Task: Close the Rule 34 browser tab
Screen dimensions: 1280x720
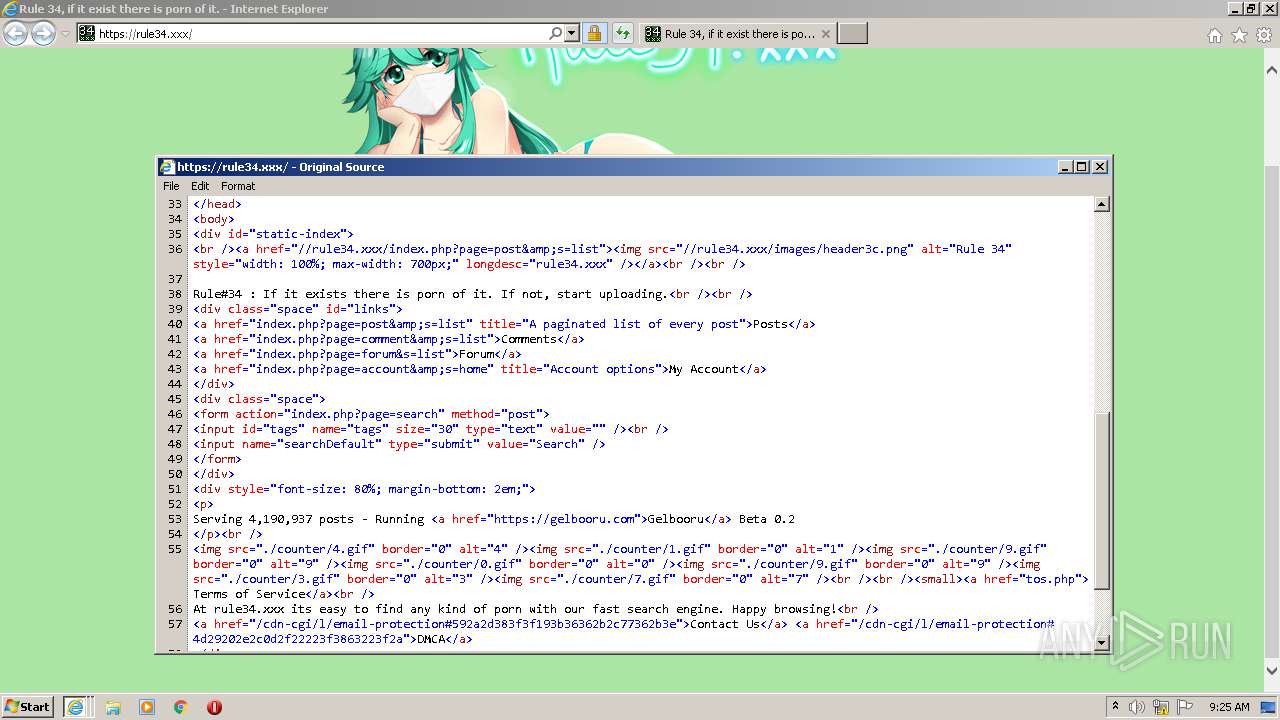Action: pos(826,34)
